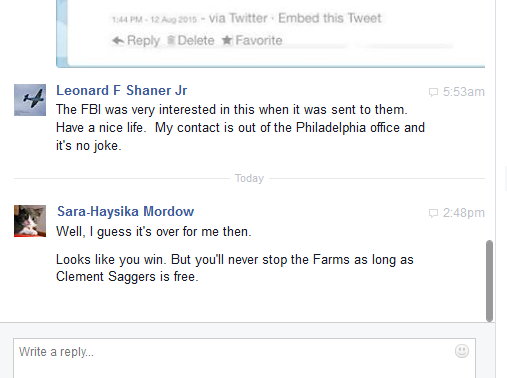Click the comment icon beside 2:48pm
507x378 pixels.
point(433,213)
